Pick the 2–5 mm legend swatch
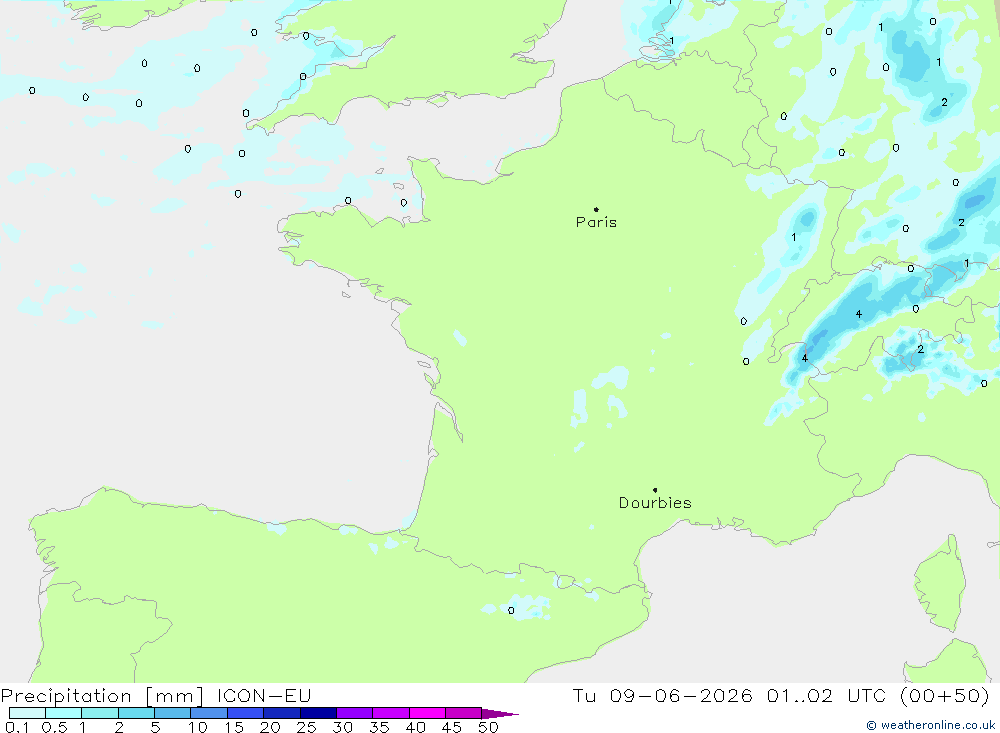Viewport: 1000px width, 733px height. pos(136,713)
